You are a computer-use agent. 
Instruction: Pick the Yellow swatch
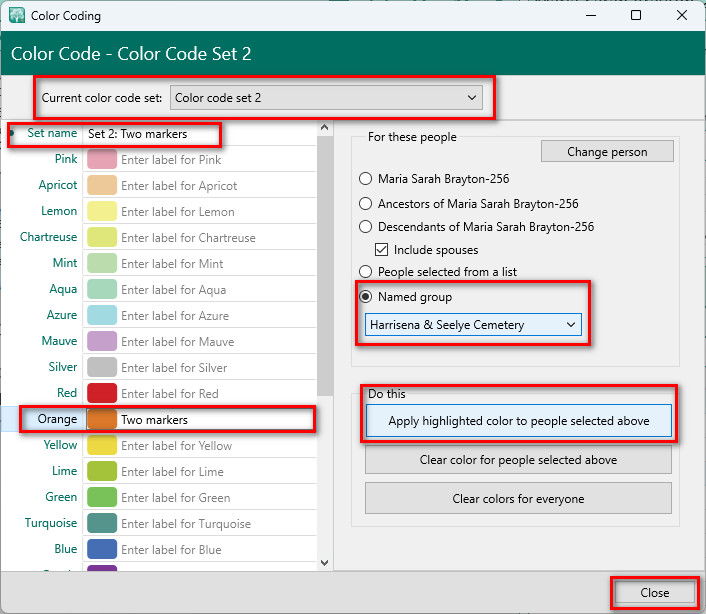pos(102,446)
